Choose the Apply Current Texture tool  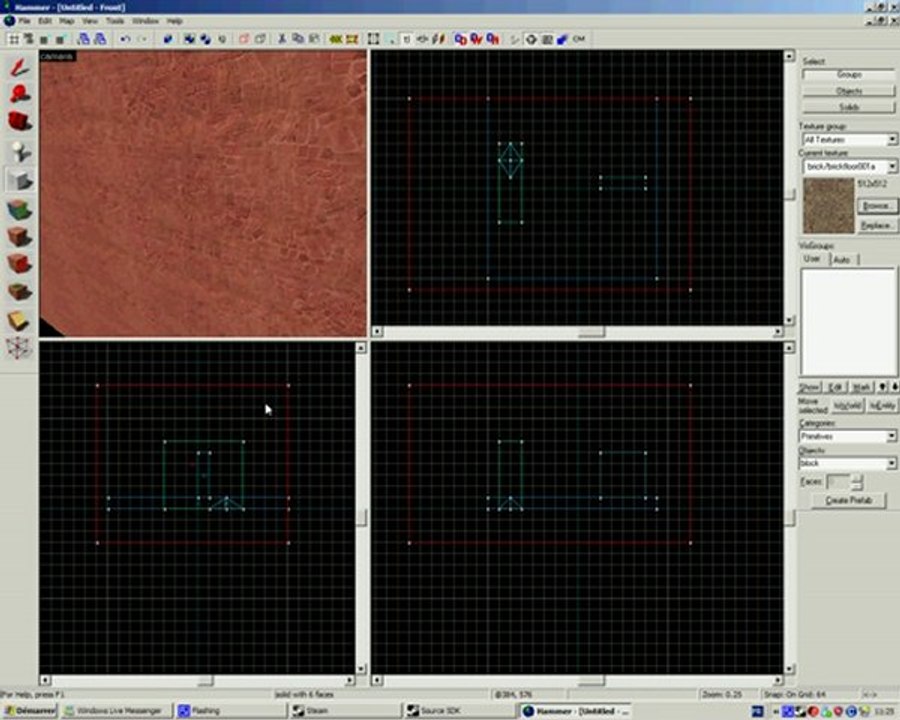[19, 236]
